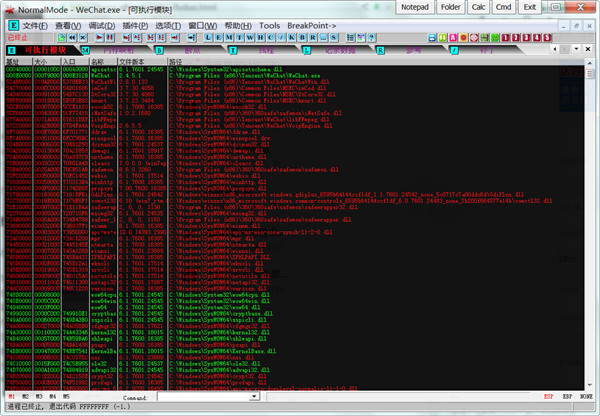Open the 选项(T) menu
This screenshot has height=416, width=600.
coord(168,26)
